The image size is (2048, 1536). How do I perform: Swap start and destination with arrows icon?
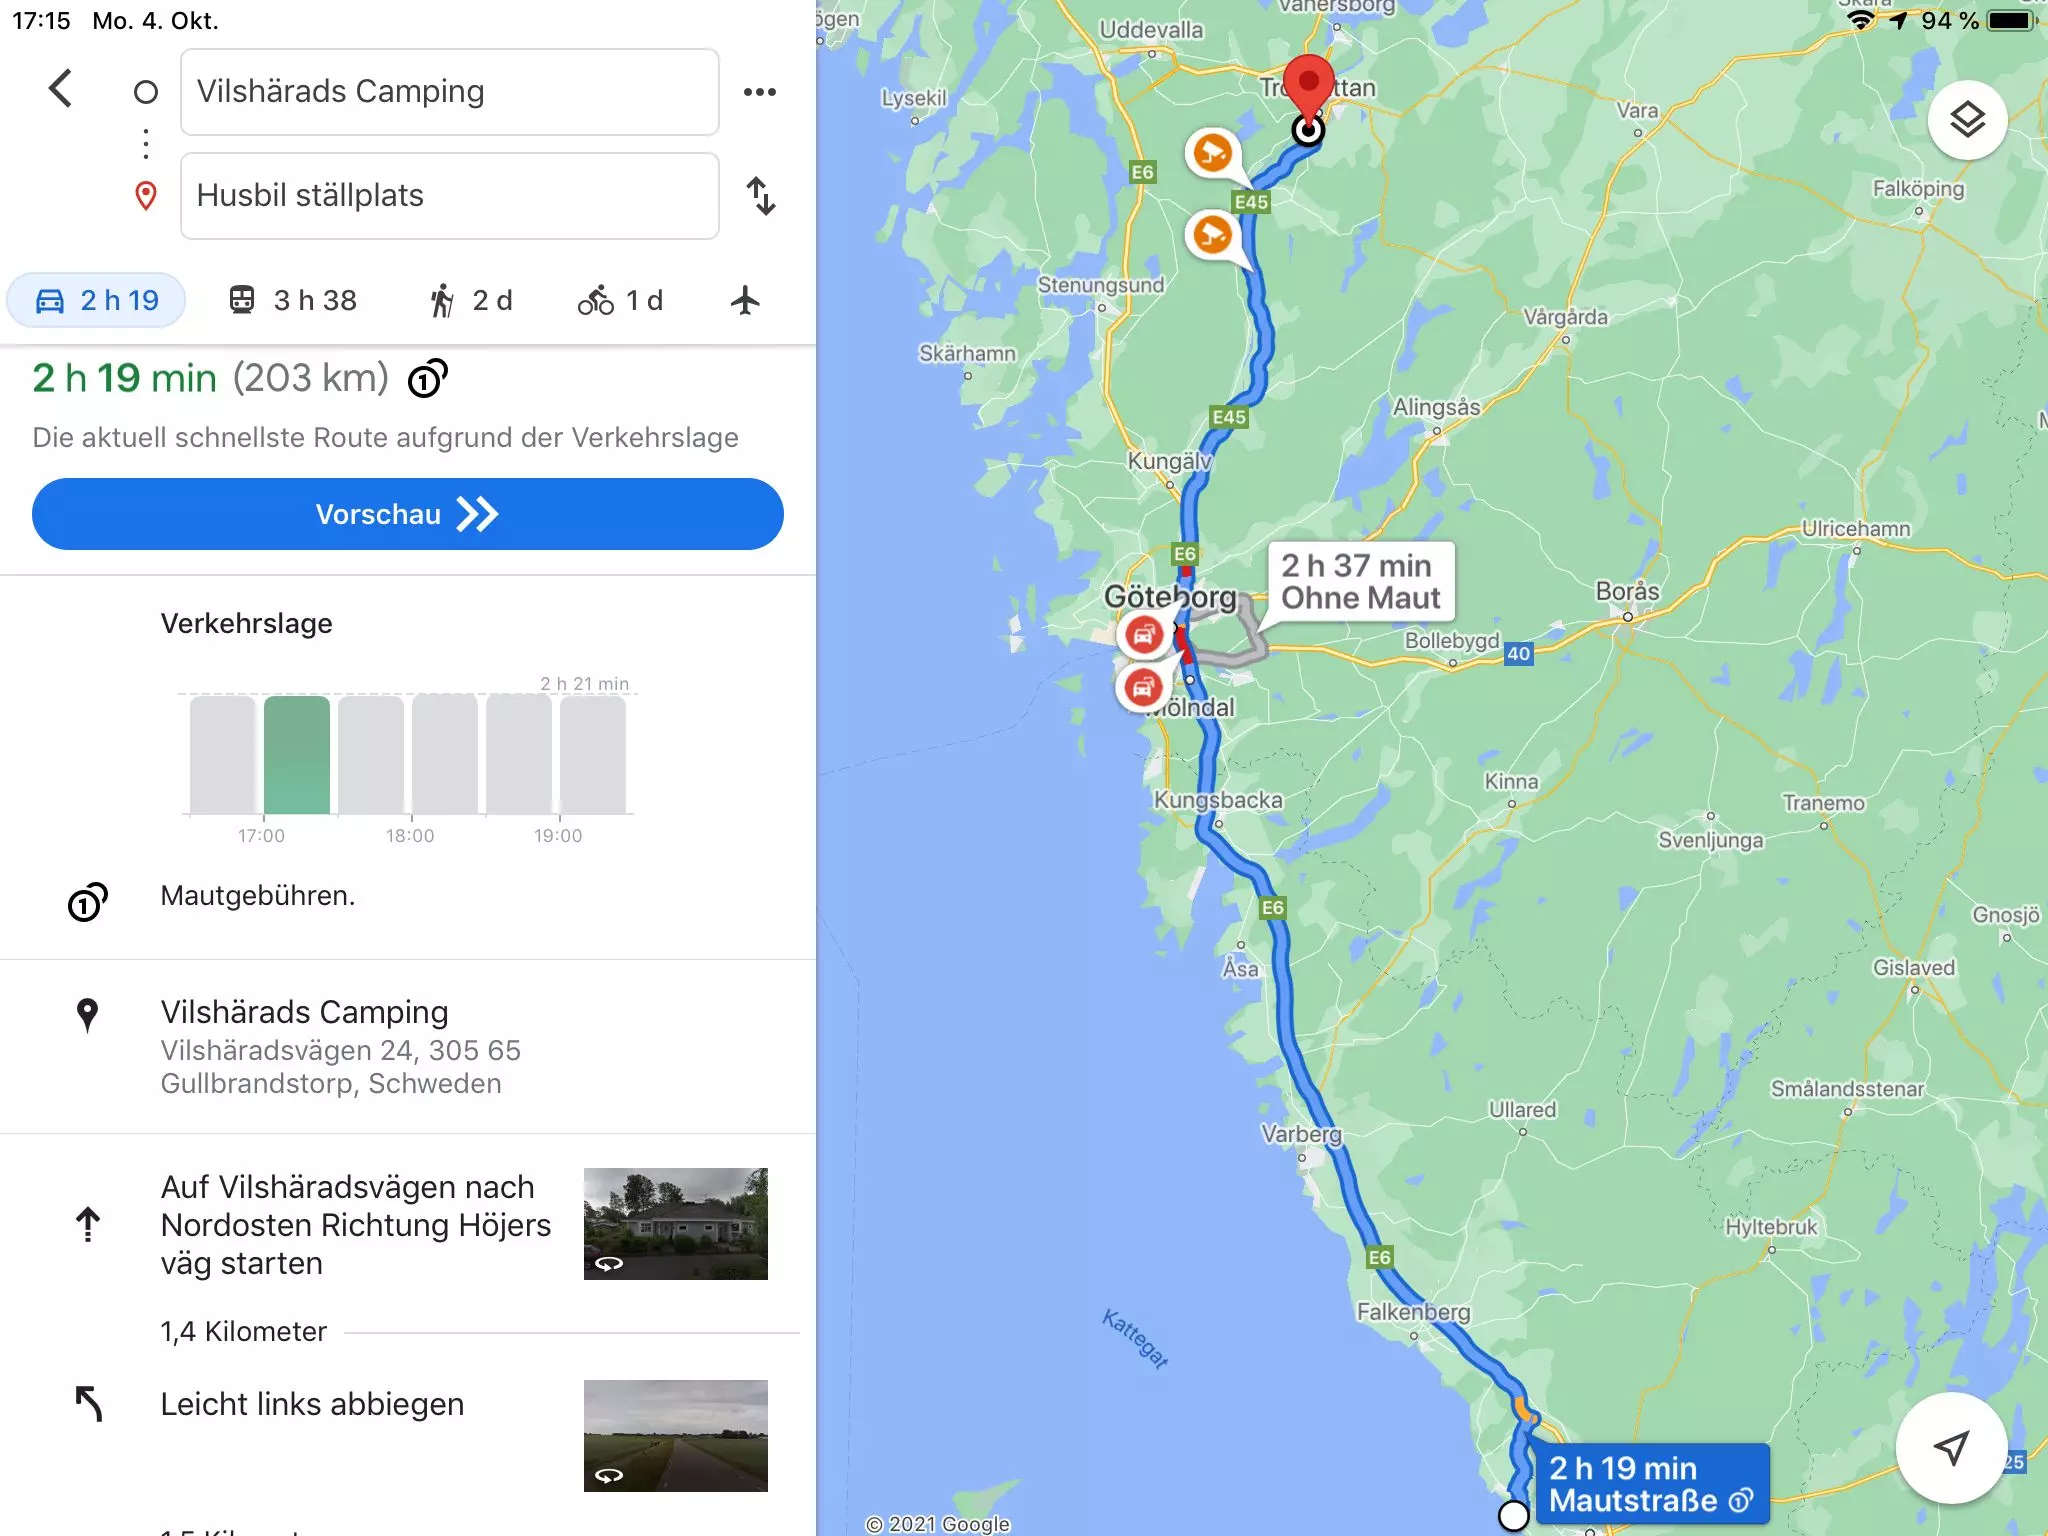pos(760,196)
